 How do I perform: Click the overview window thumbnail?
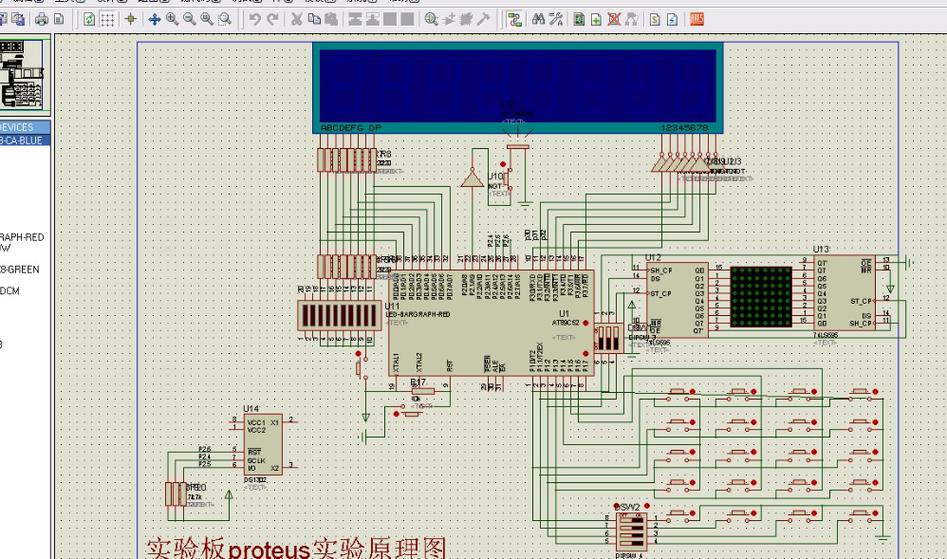point(24,75)
